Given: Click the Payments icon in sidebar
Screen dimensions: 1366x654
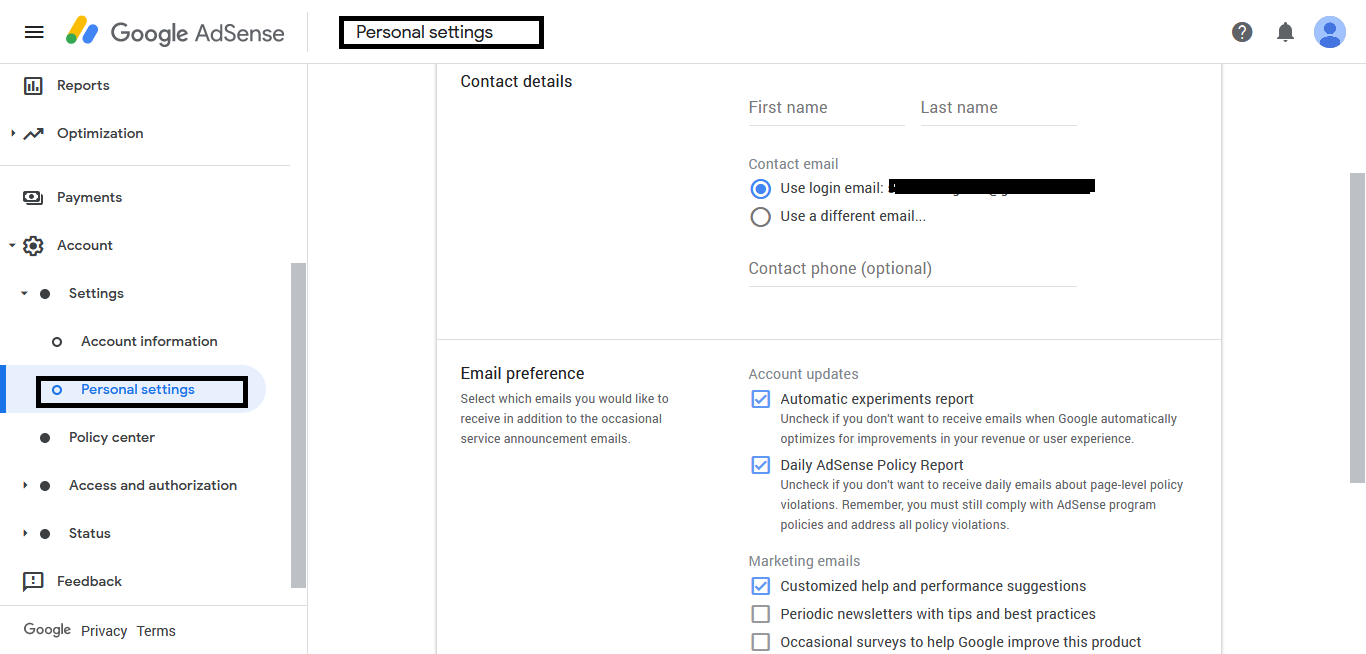Looking at the screenshot, I should tap(33, 198).
